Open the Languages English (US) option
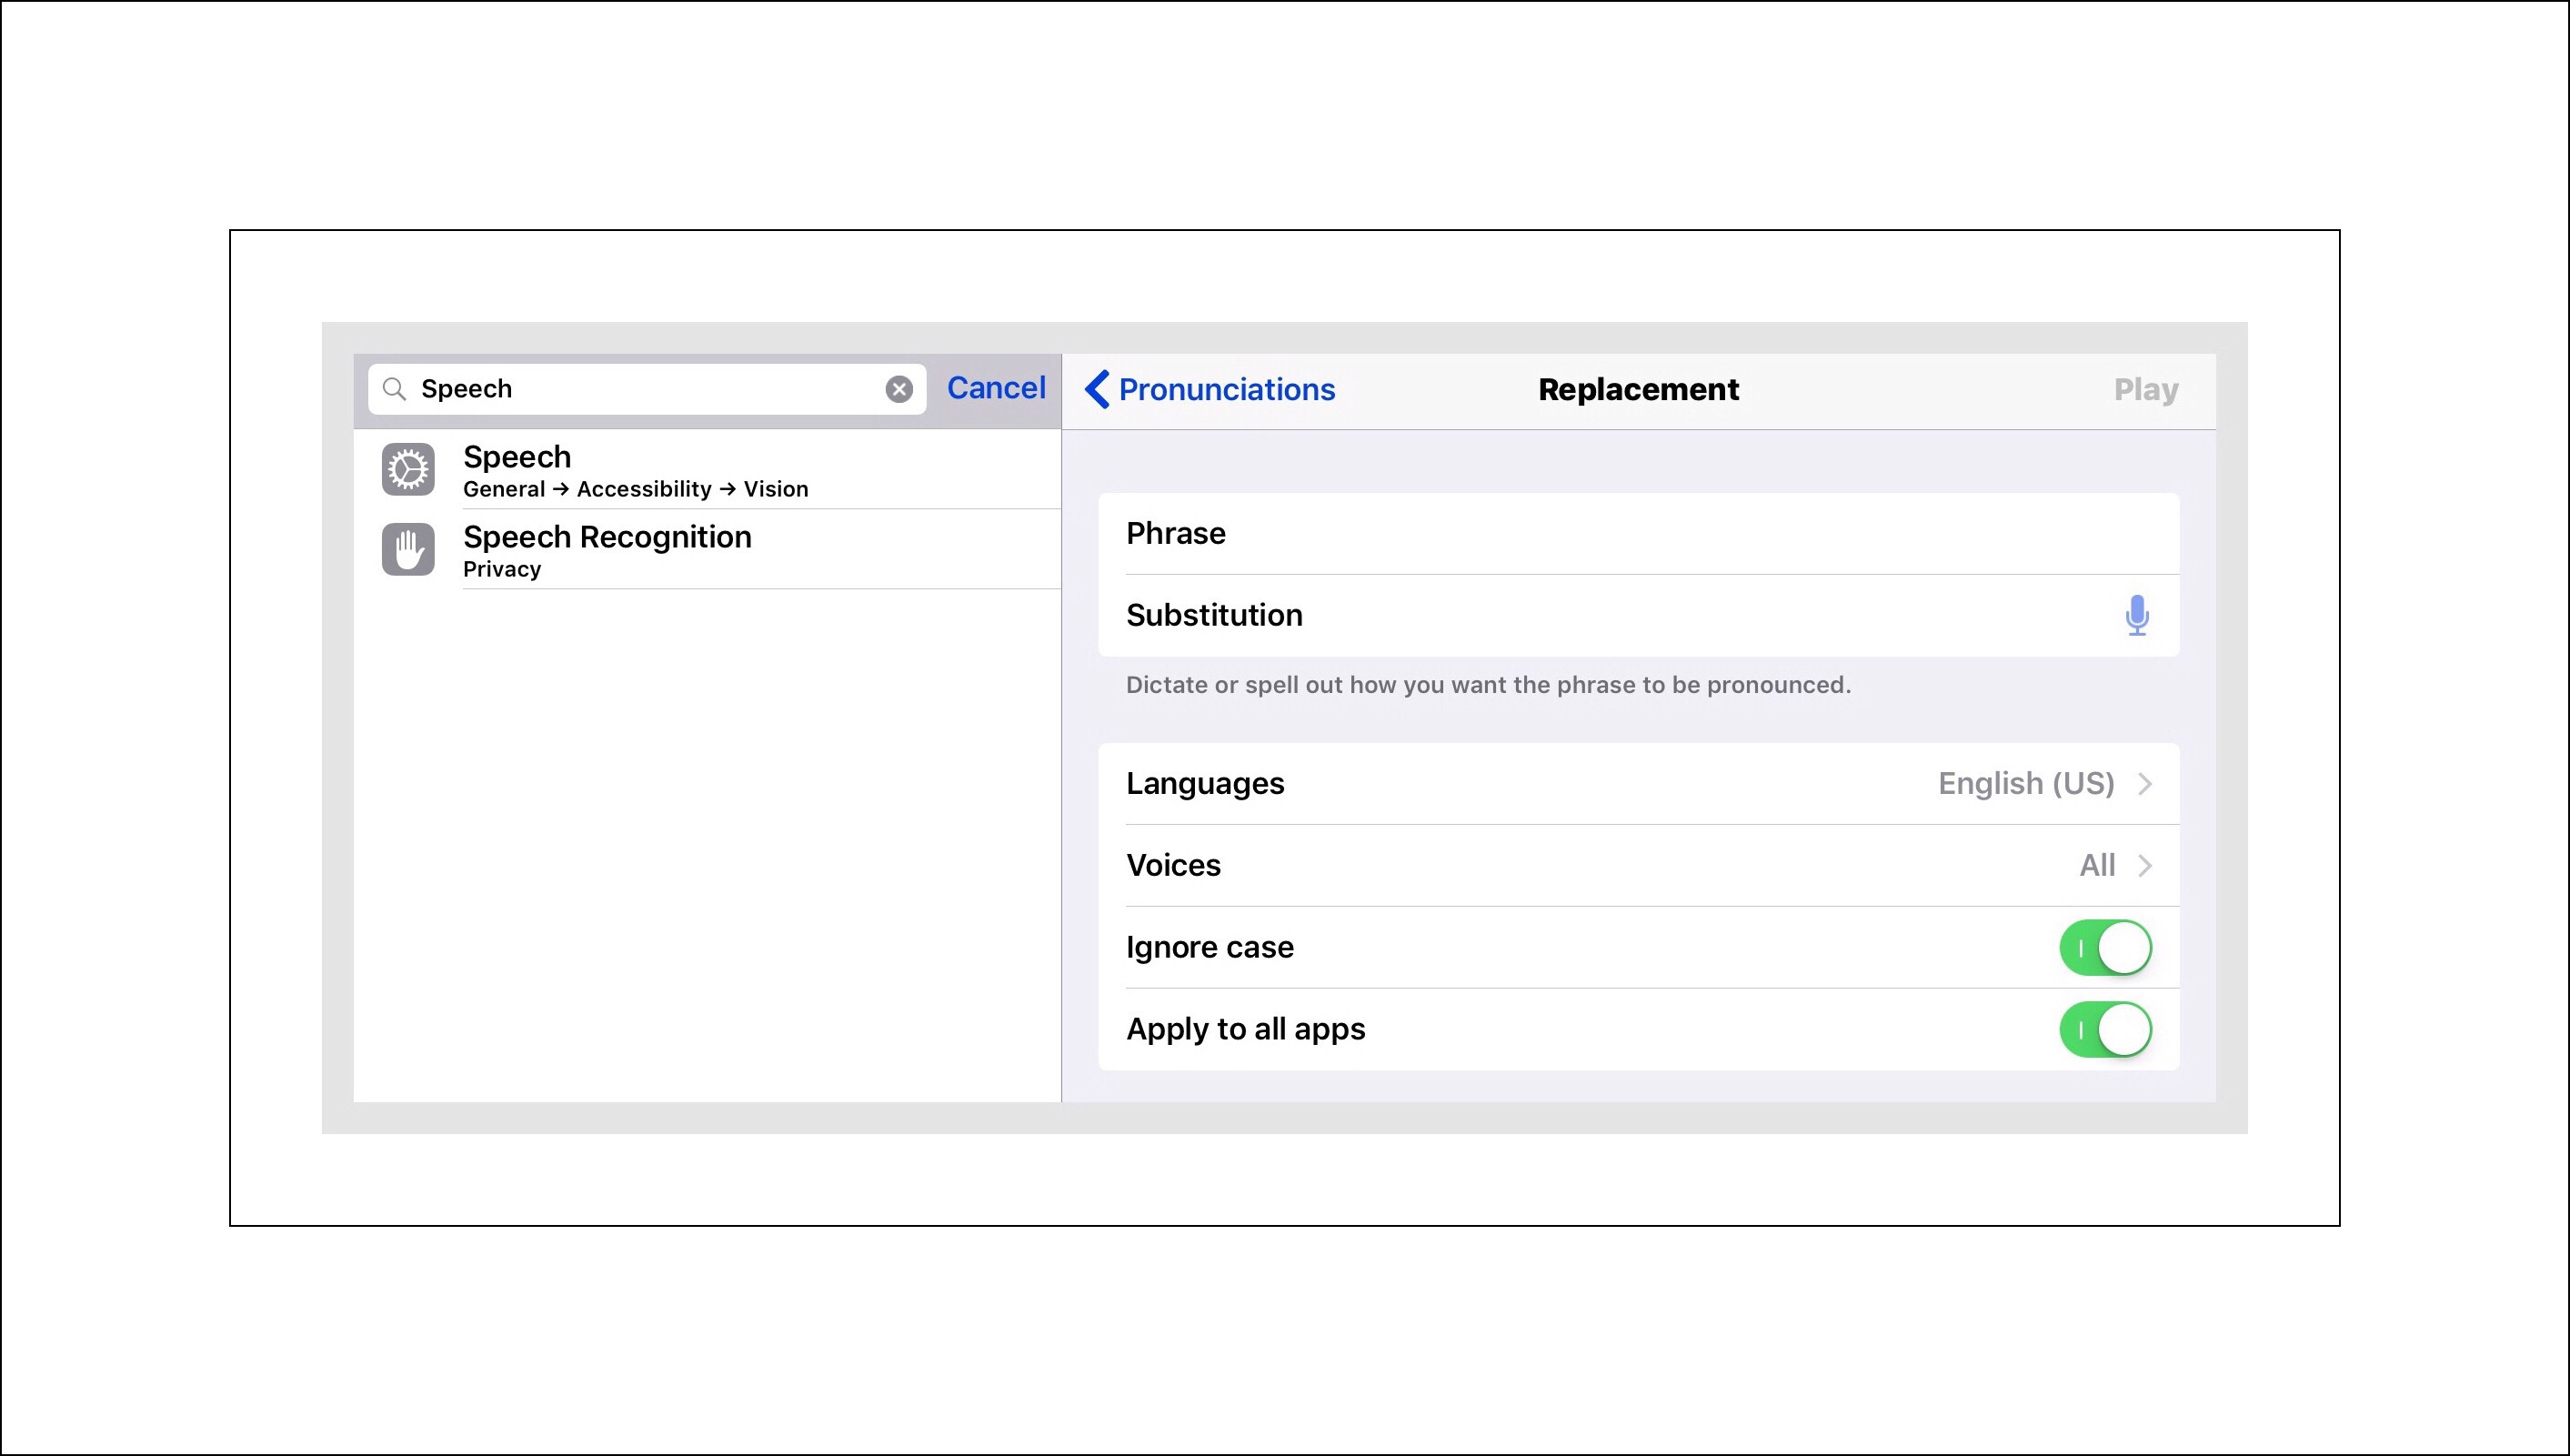This screenshot has width=2570, height=1456. [x=2025, y=783]
